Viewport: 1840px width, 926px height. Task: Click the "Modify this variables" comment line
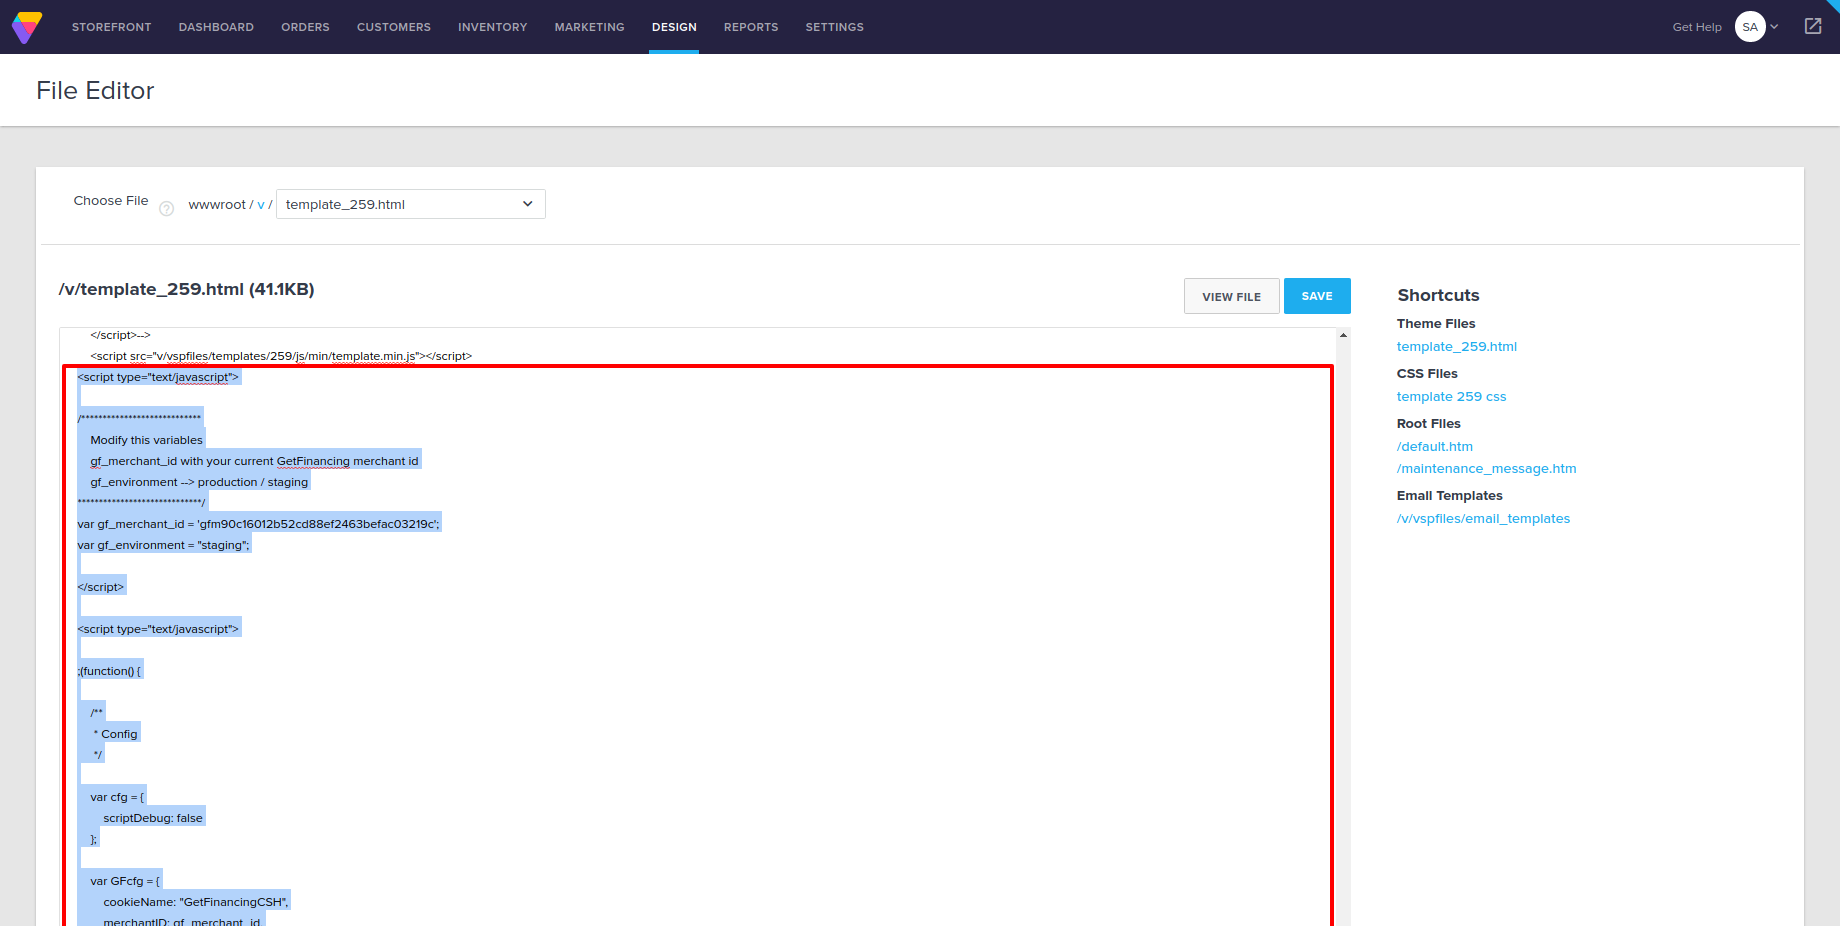[x=146, y=440]
